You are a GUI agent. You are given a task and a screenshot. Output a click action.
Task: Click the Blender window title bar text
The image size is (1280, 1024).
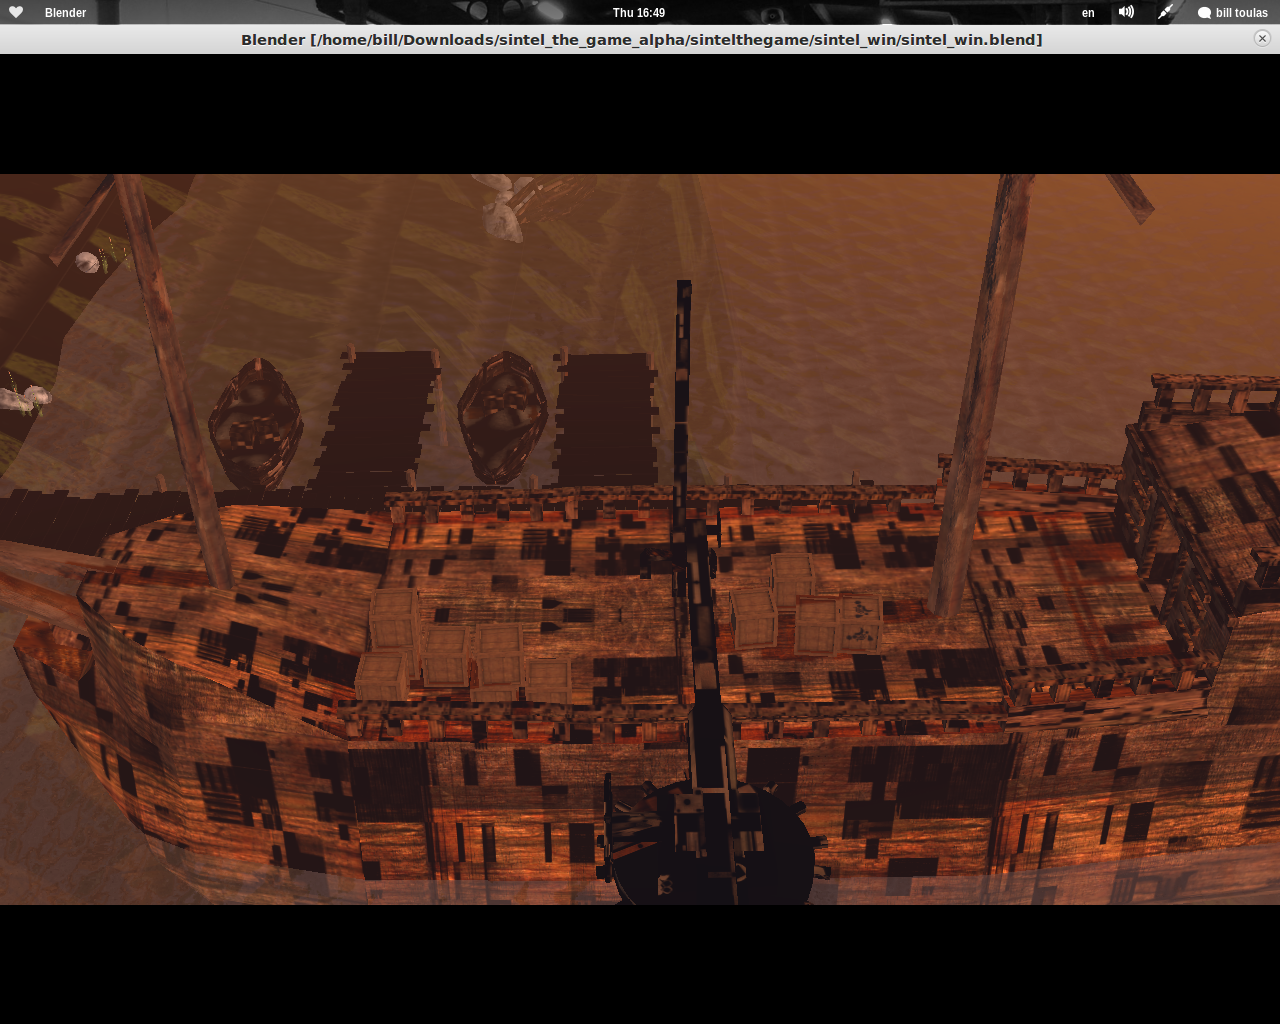[x=641, y=39]
